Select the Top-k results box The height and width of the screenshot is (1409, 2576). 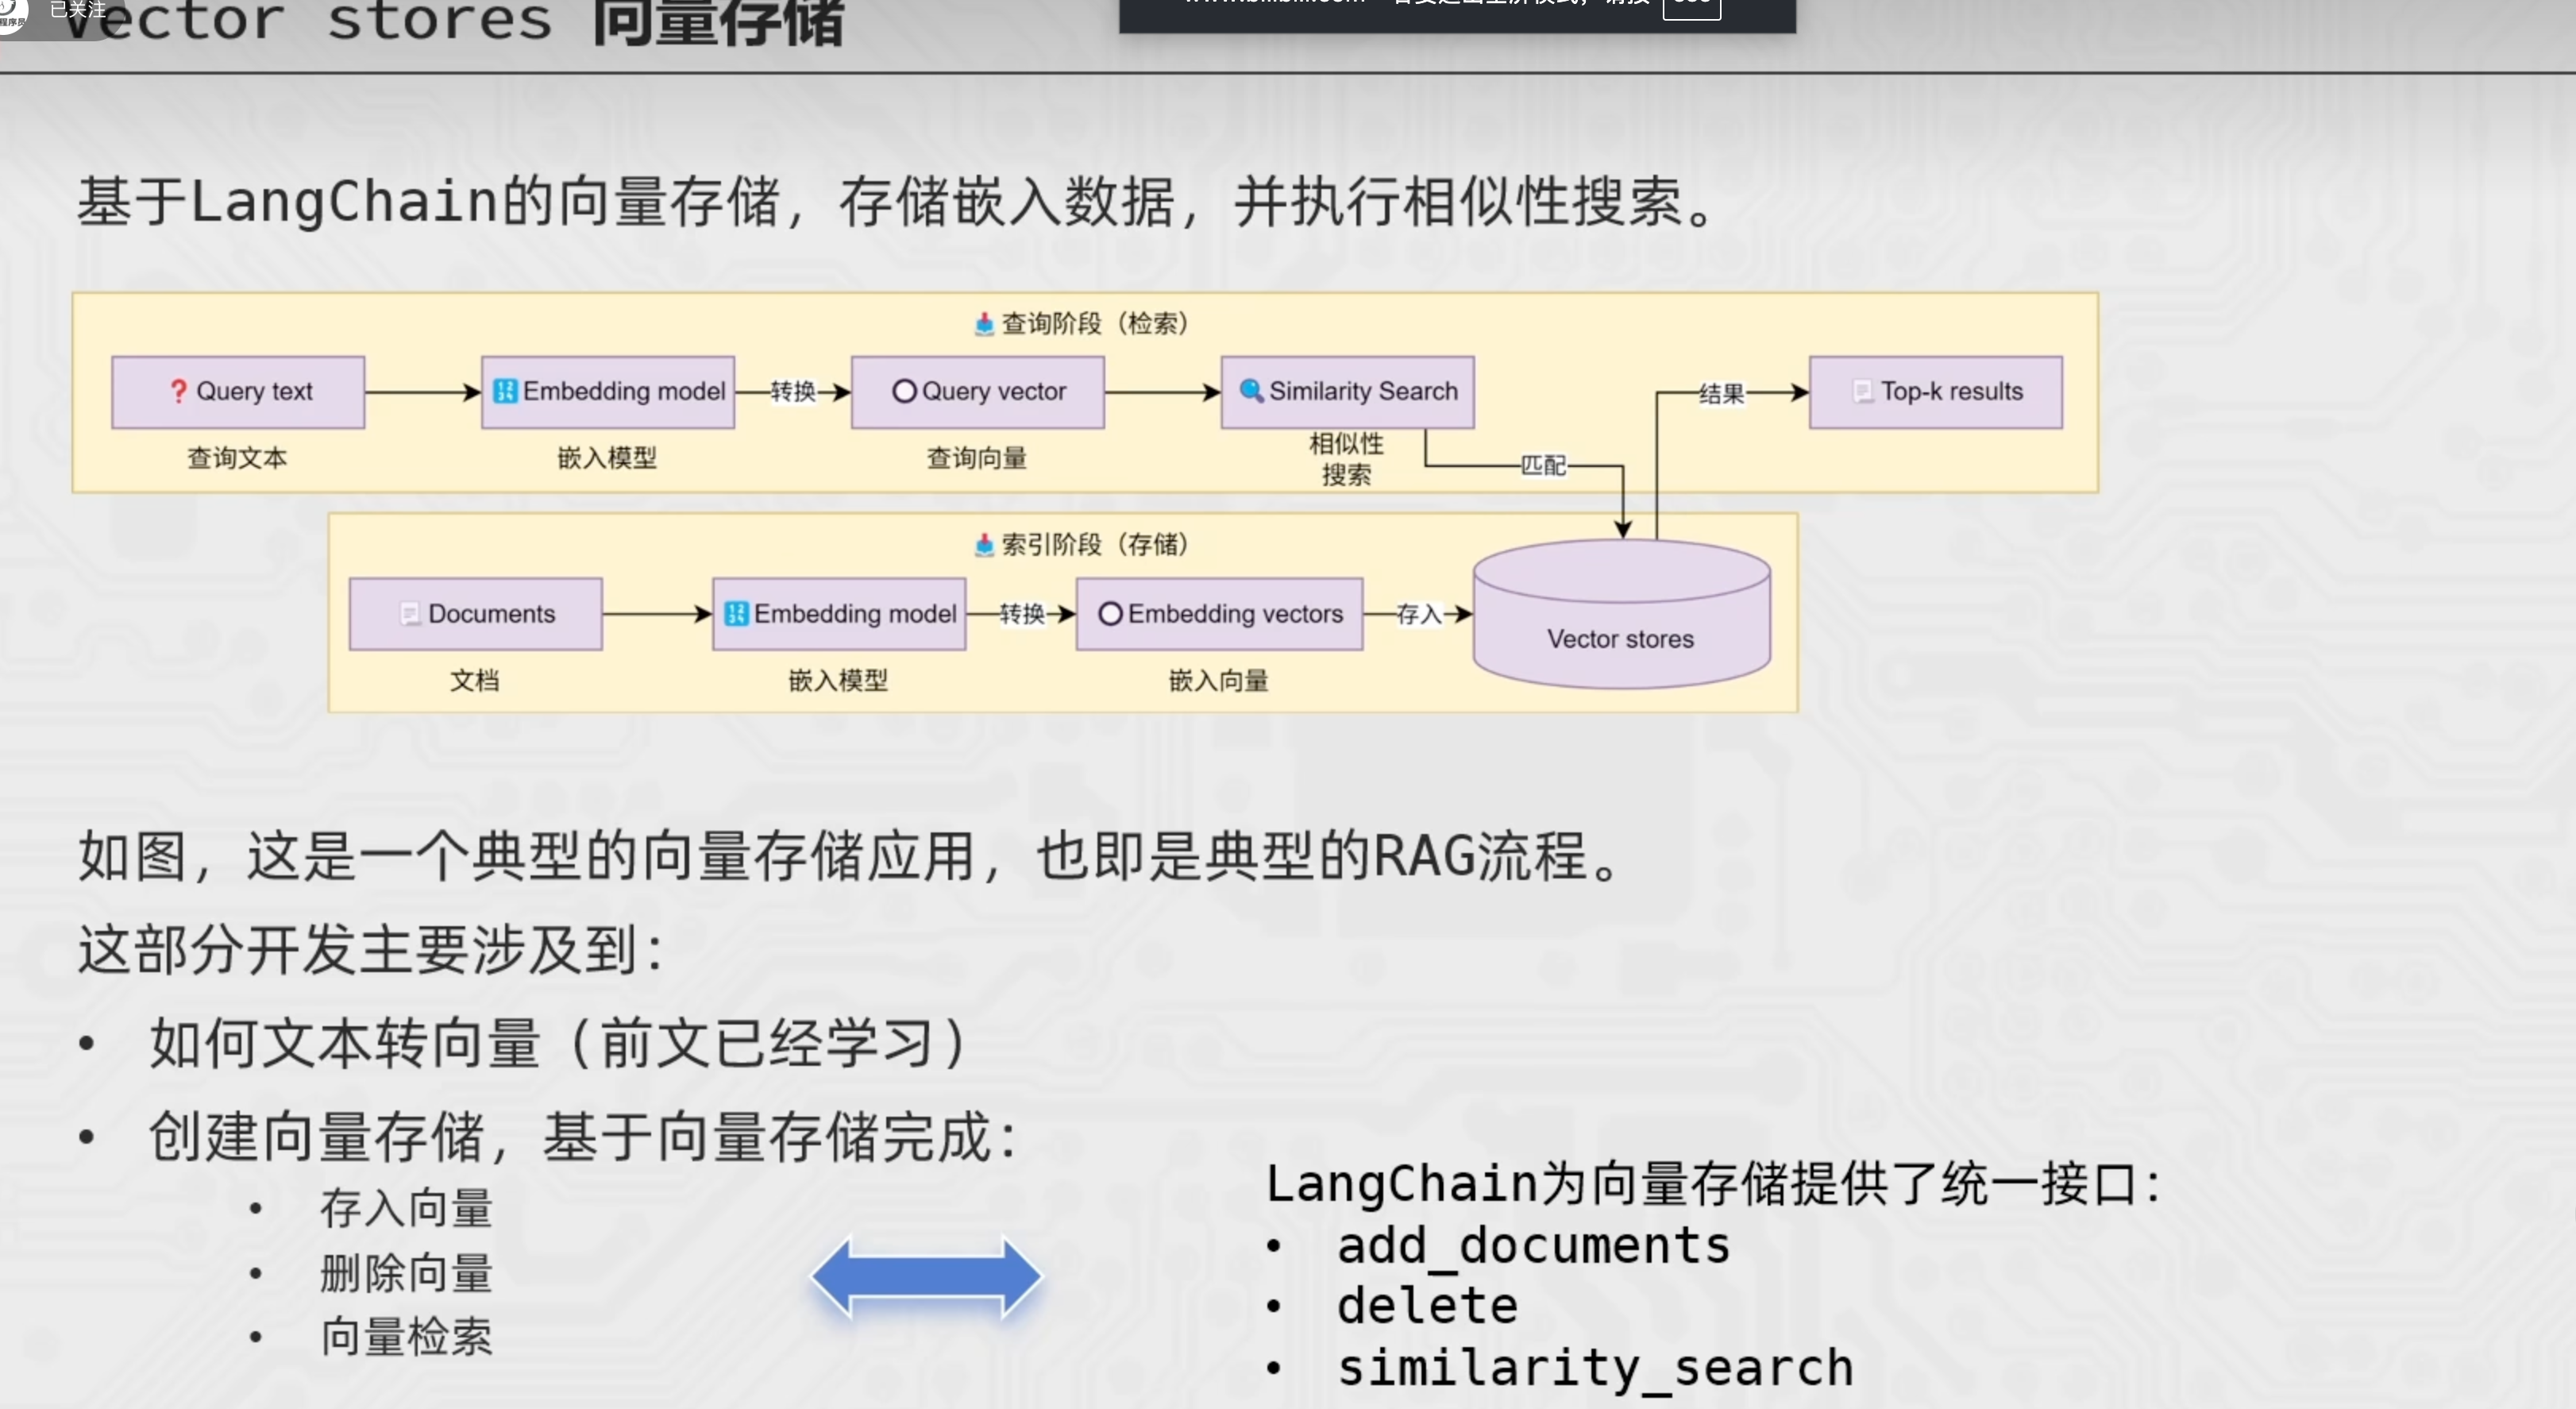[1936, 392]
